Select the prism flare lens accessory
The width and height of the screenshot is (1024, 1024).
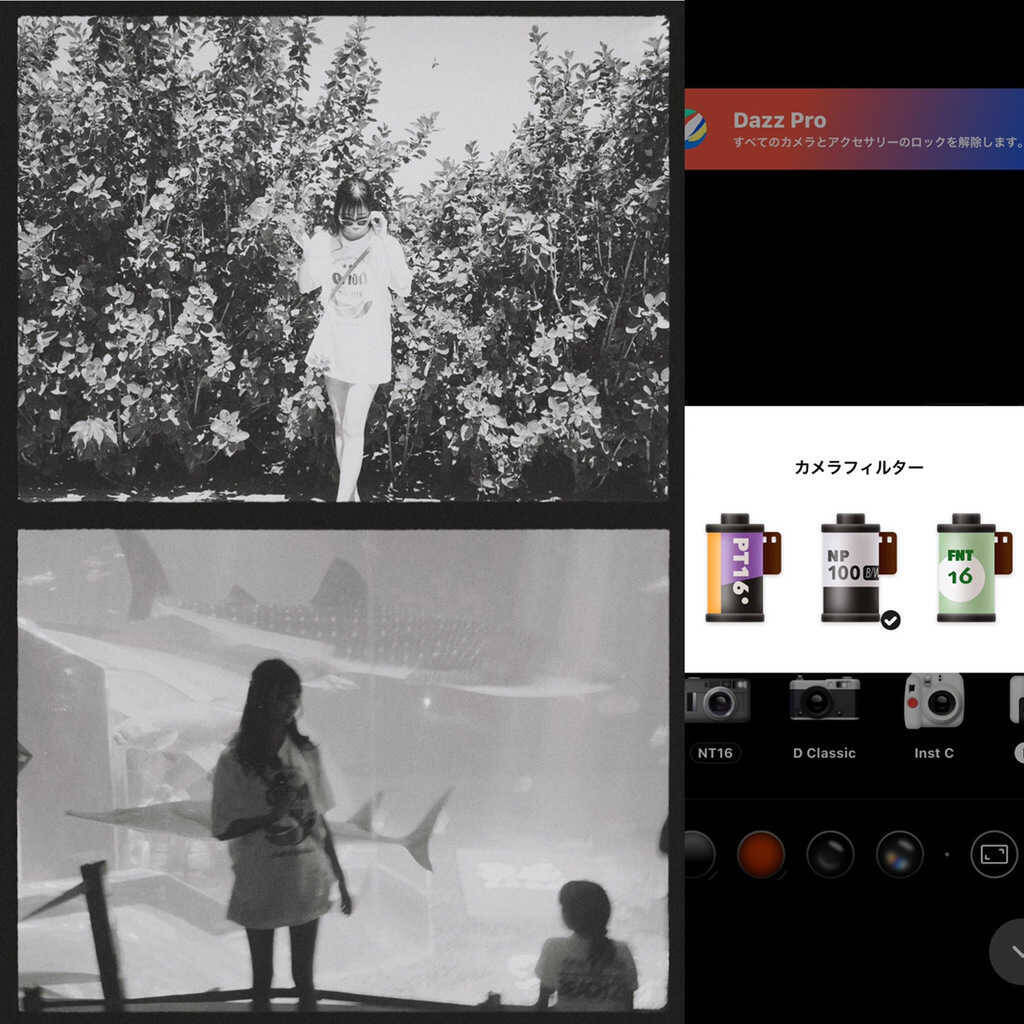click(x=899, y=854)
